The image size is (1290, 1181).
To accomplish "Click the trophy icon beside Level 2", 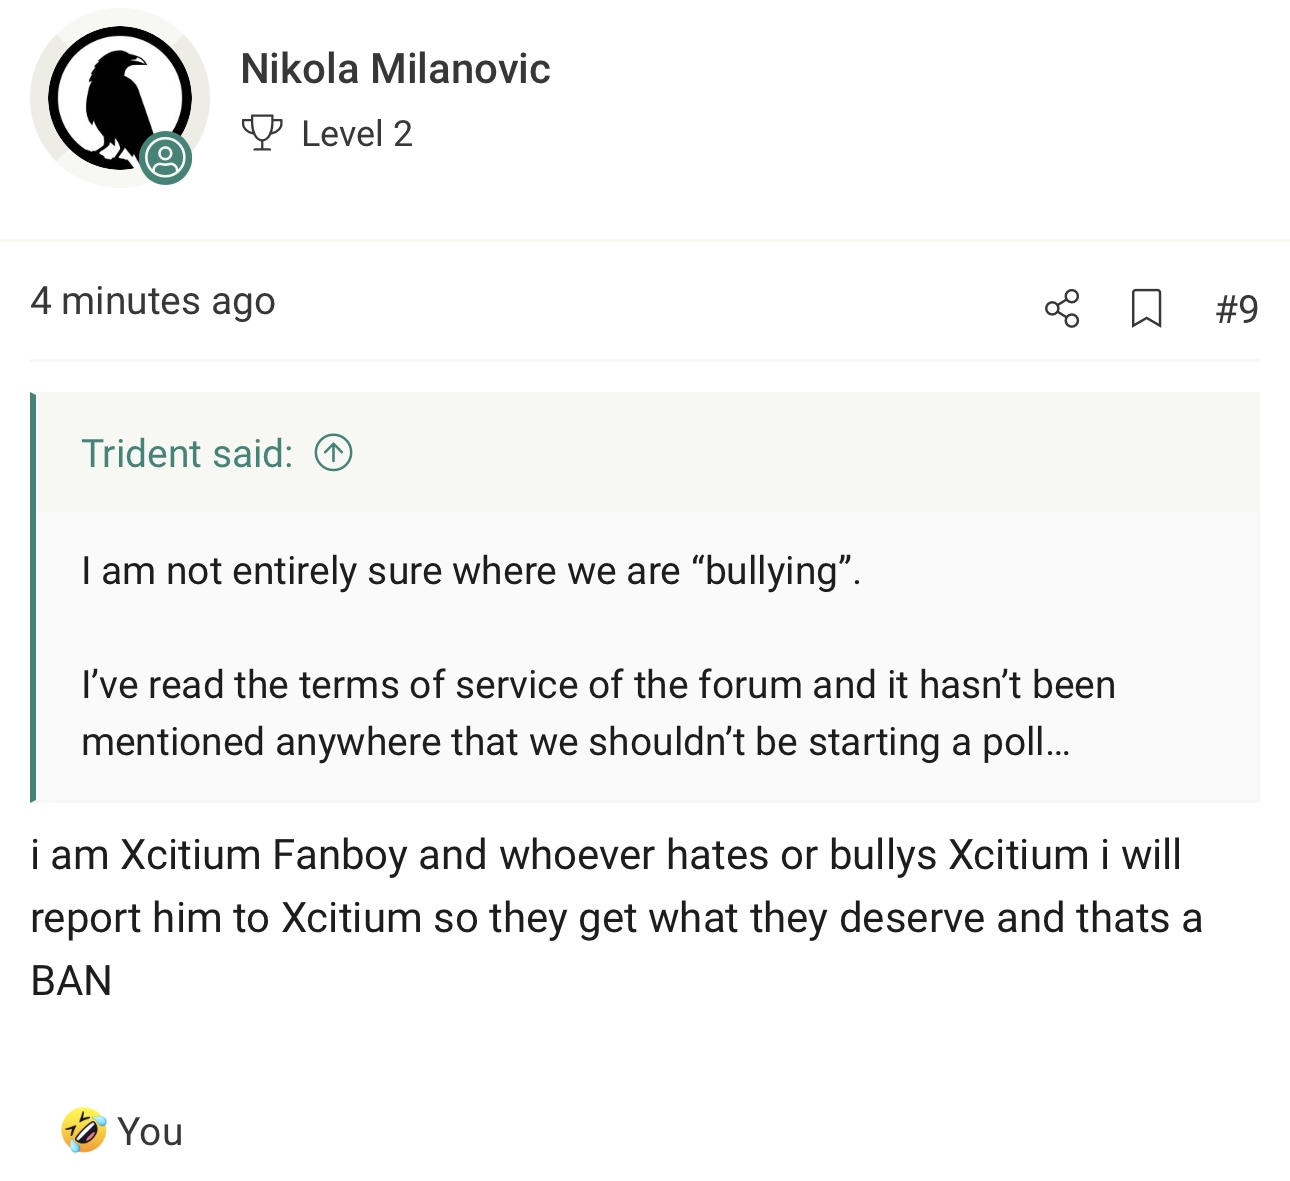I will 262,133.
